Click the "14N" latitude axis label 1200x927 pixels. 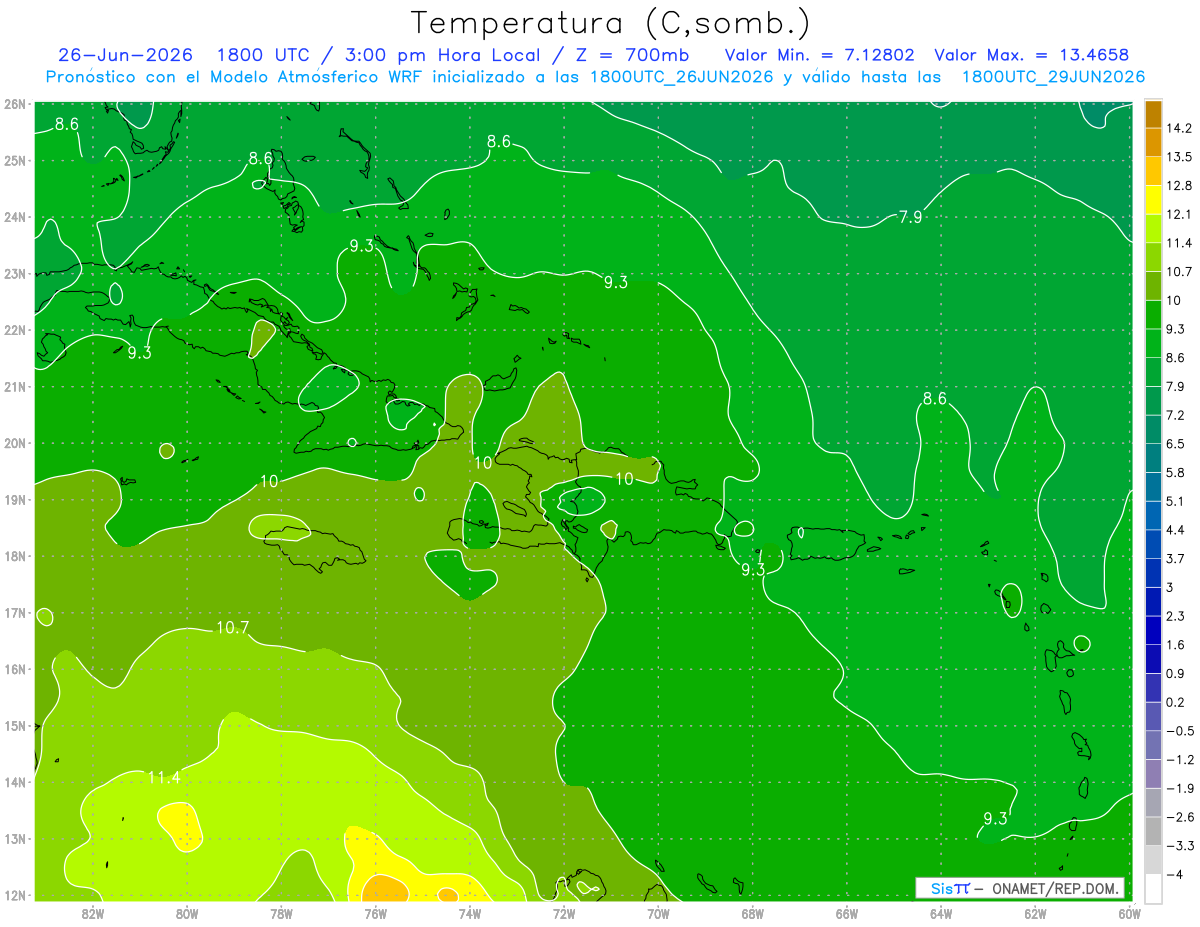(15, 782)
